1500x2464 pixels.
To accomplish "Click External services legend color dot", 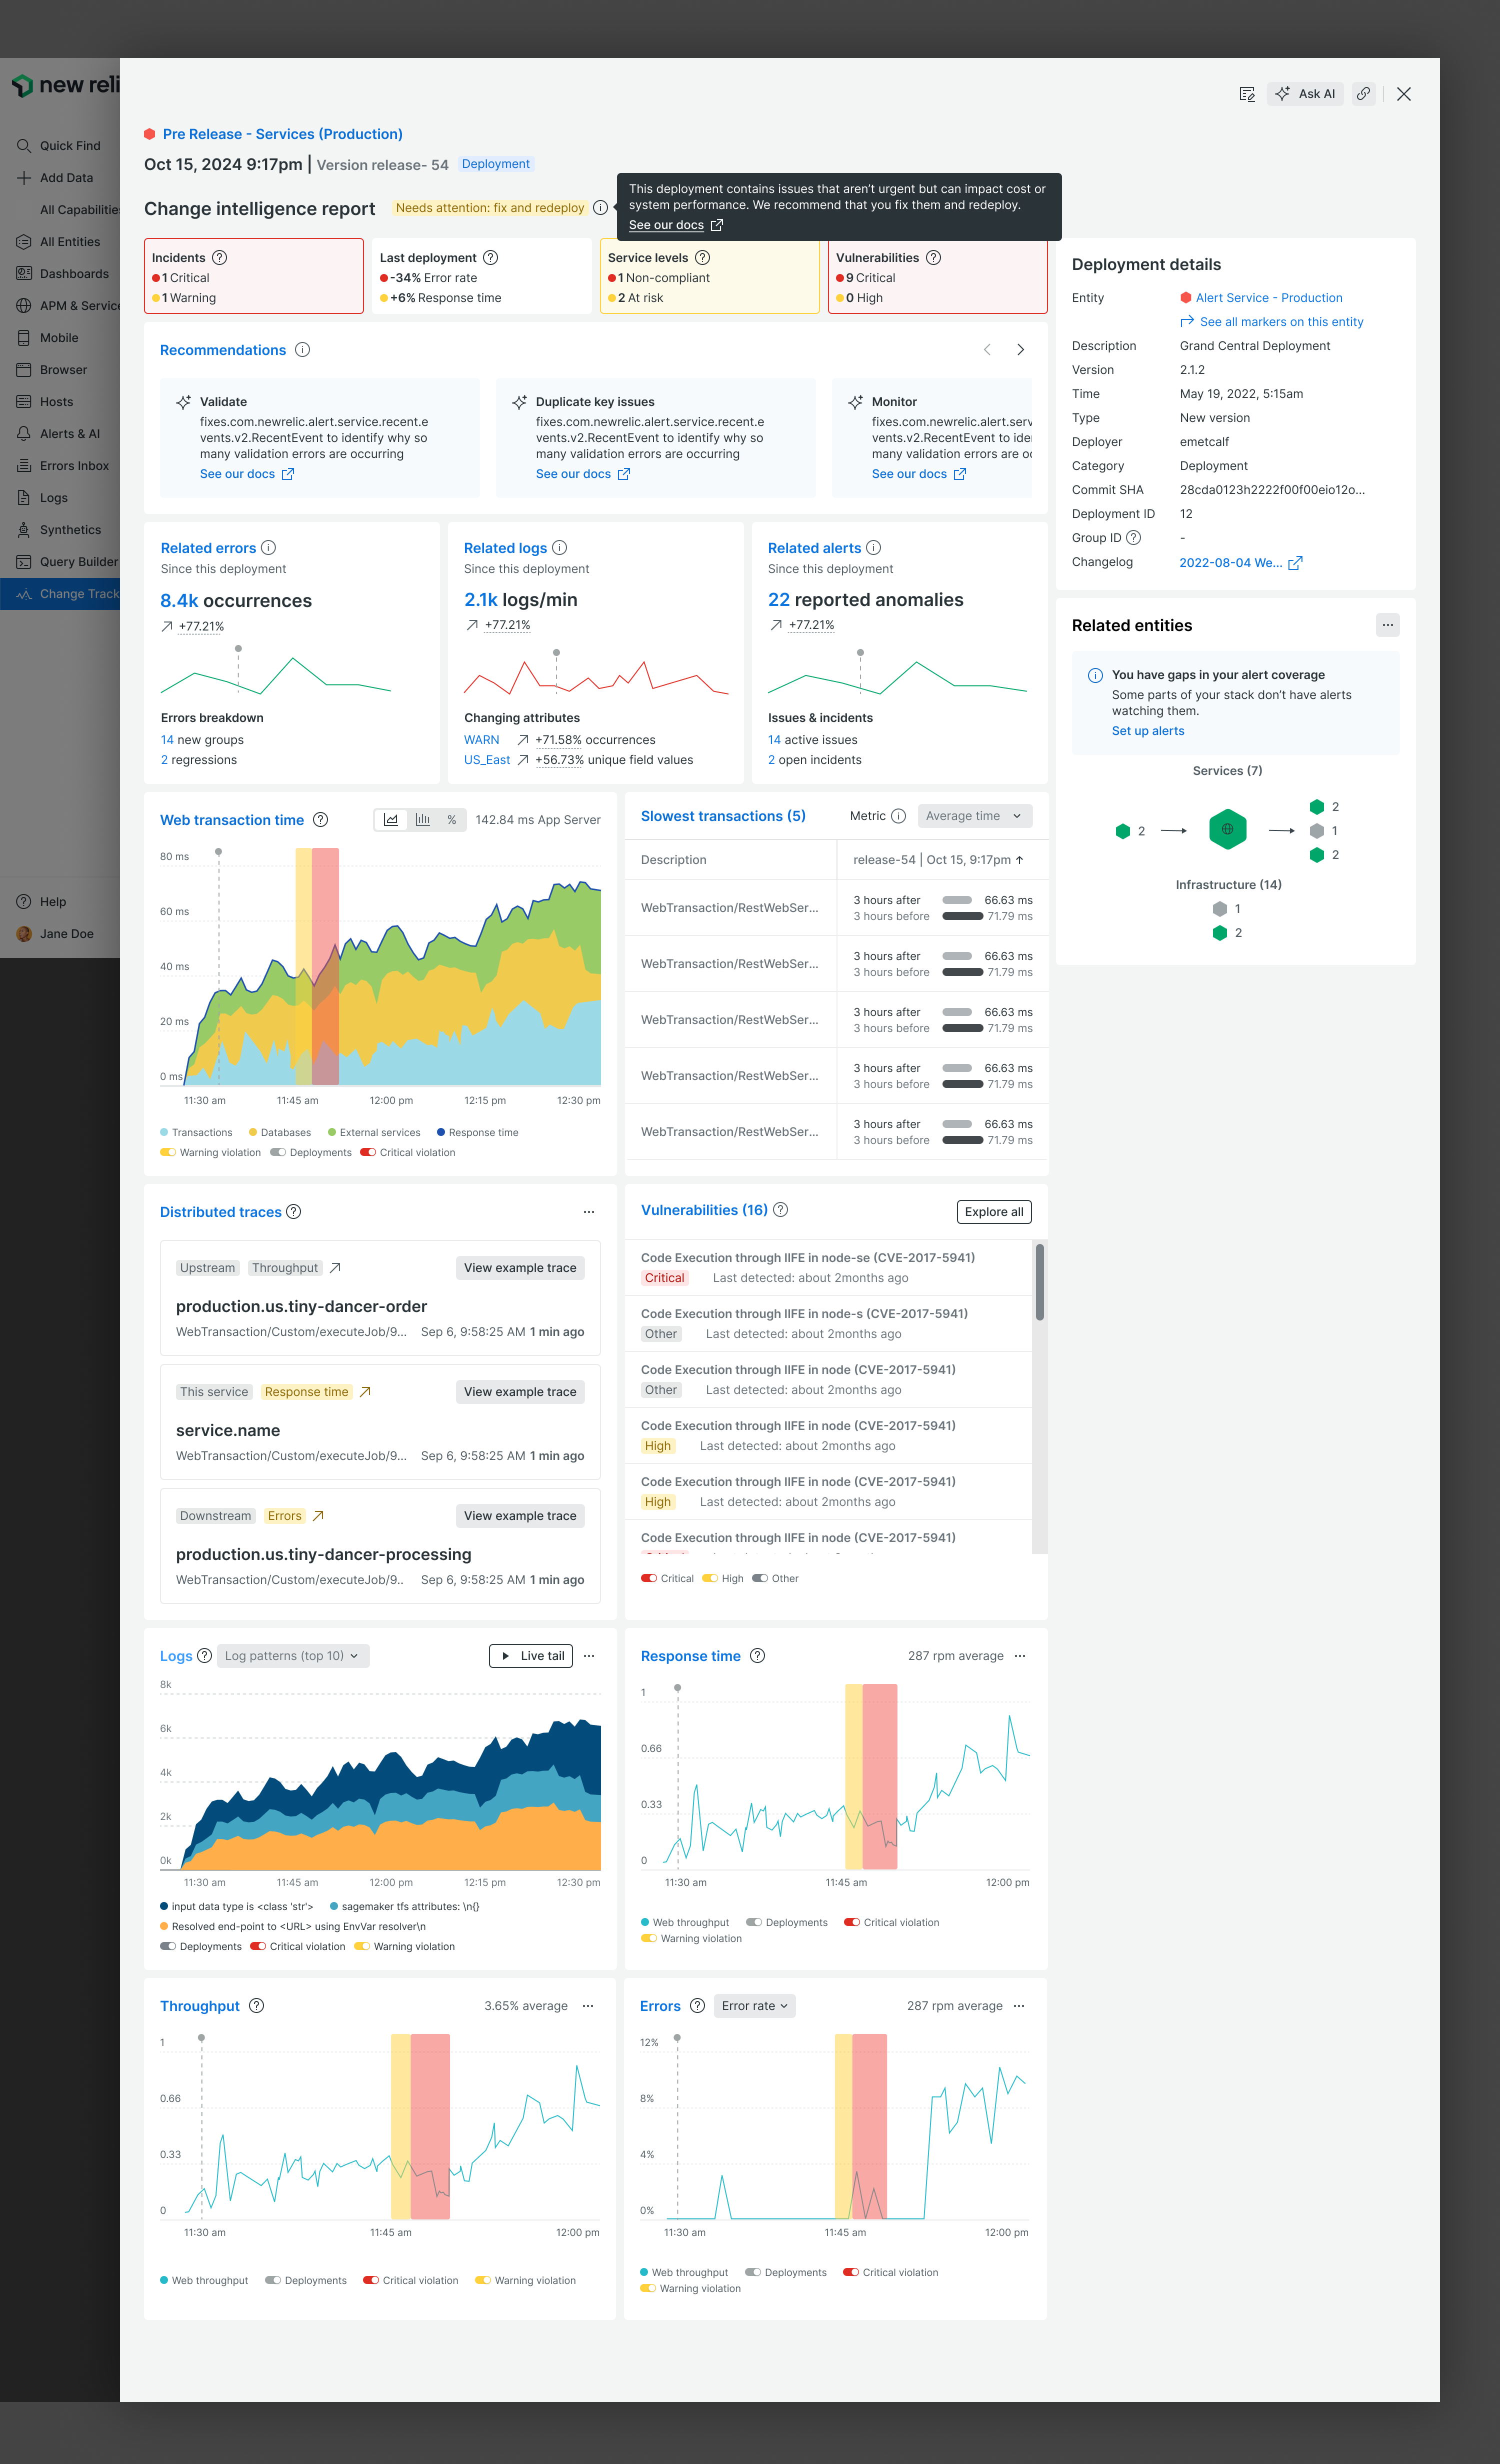I will (x=332, y=1133).
